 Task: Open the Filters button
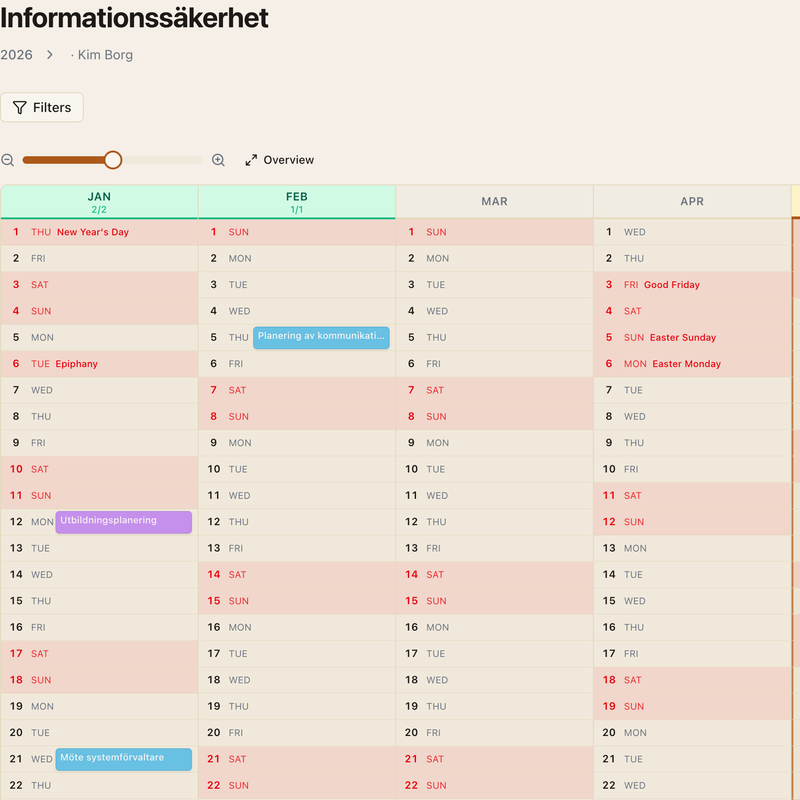pos(42,107)
